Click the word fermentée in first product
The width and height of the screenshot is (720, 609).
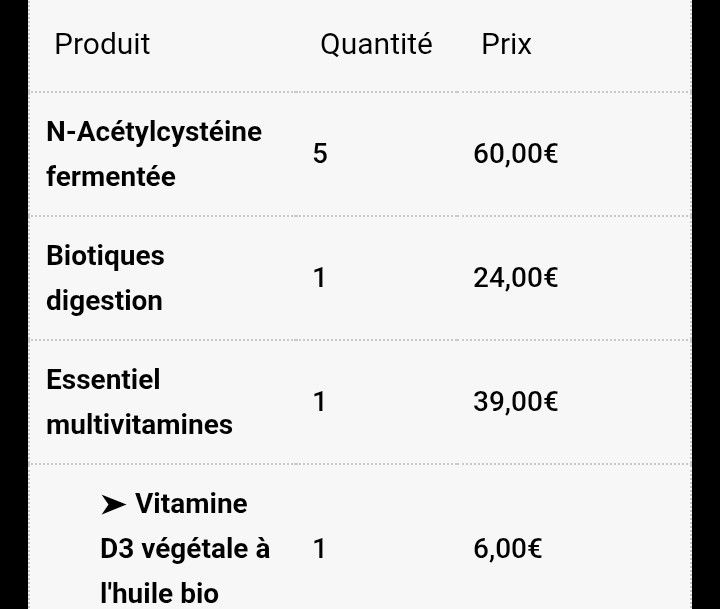[x=111, y=177]
